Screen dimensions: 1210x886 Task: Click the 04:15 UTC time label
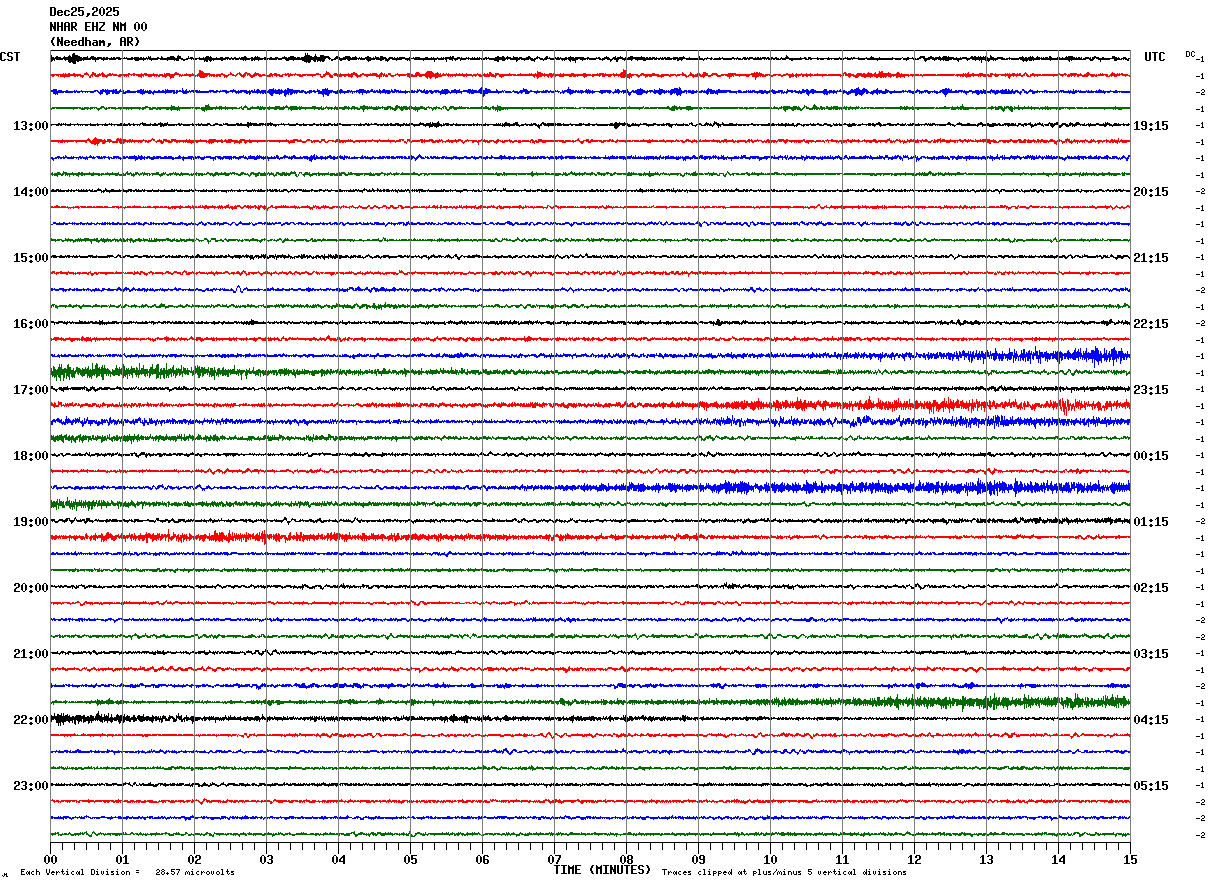pyautogui.click(x=1151, y=720)
